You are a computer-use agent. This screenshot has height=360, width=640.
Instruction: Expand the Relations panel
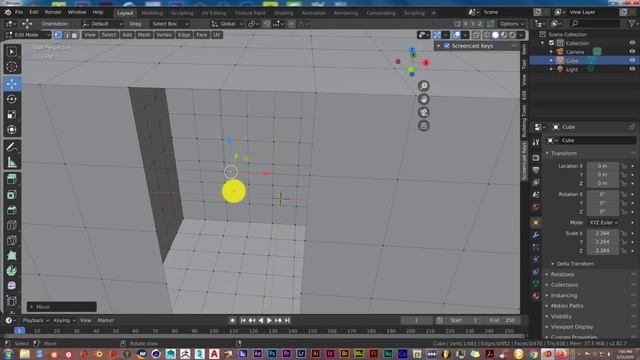[x=562, y=274]
